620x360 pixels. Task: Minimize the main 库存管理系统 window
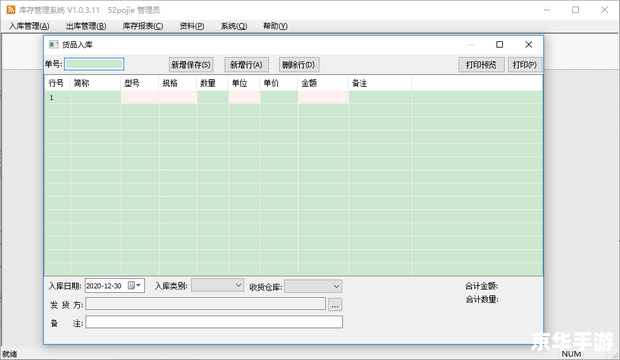click(547, 9)
